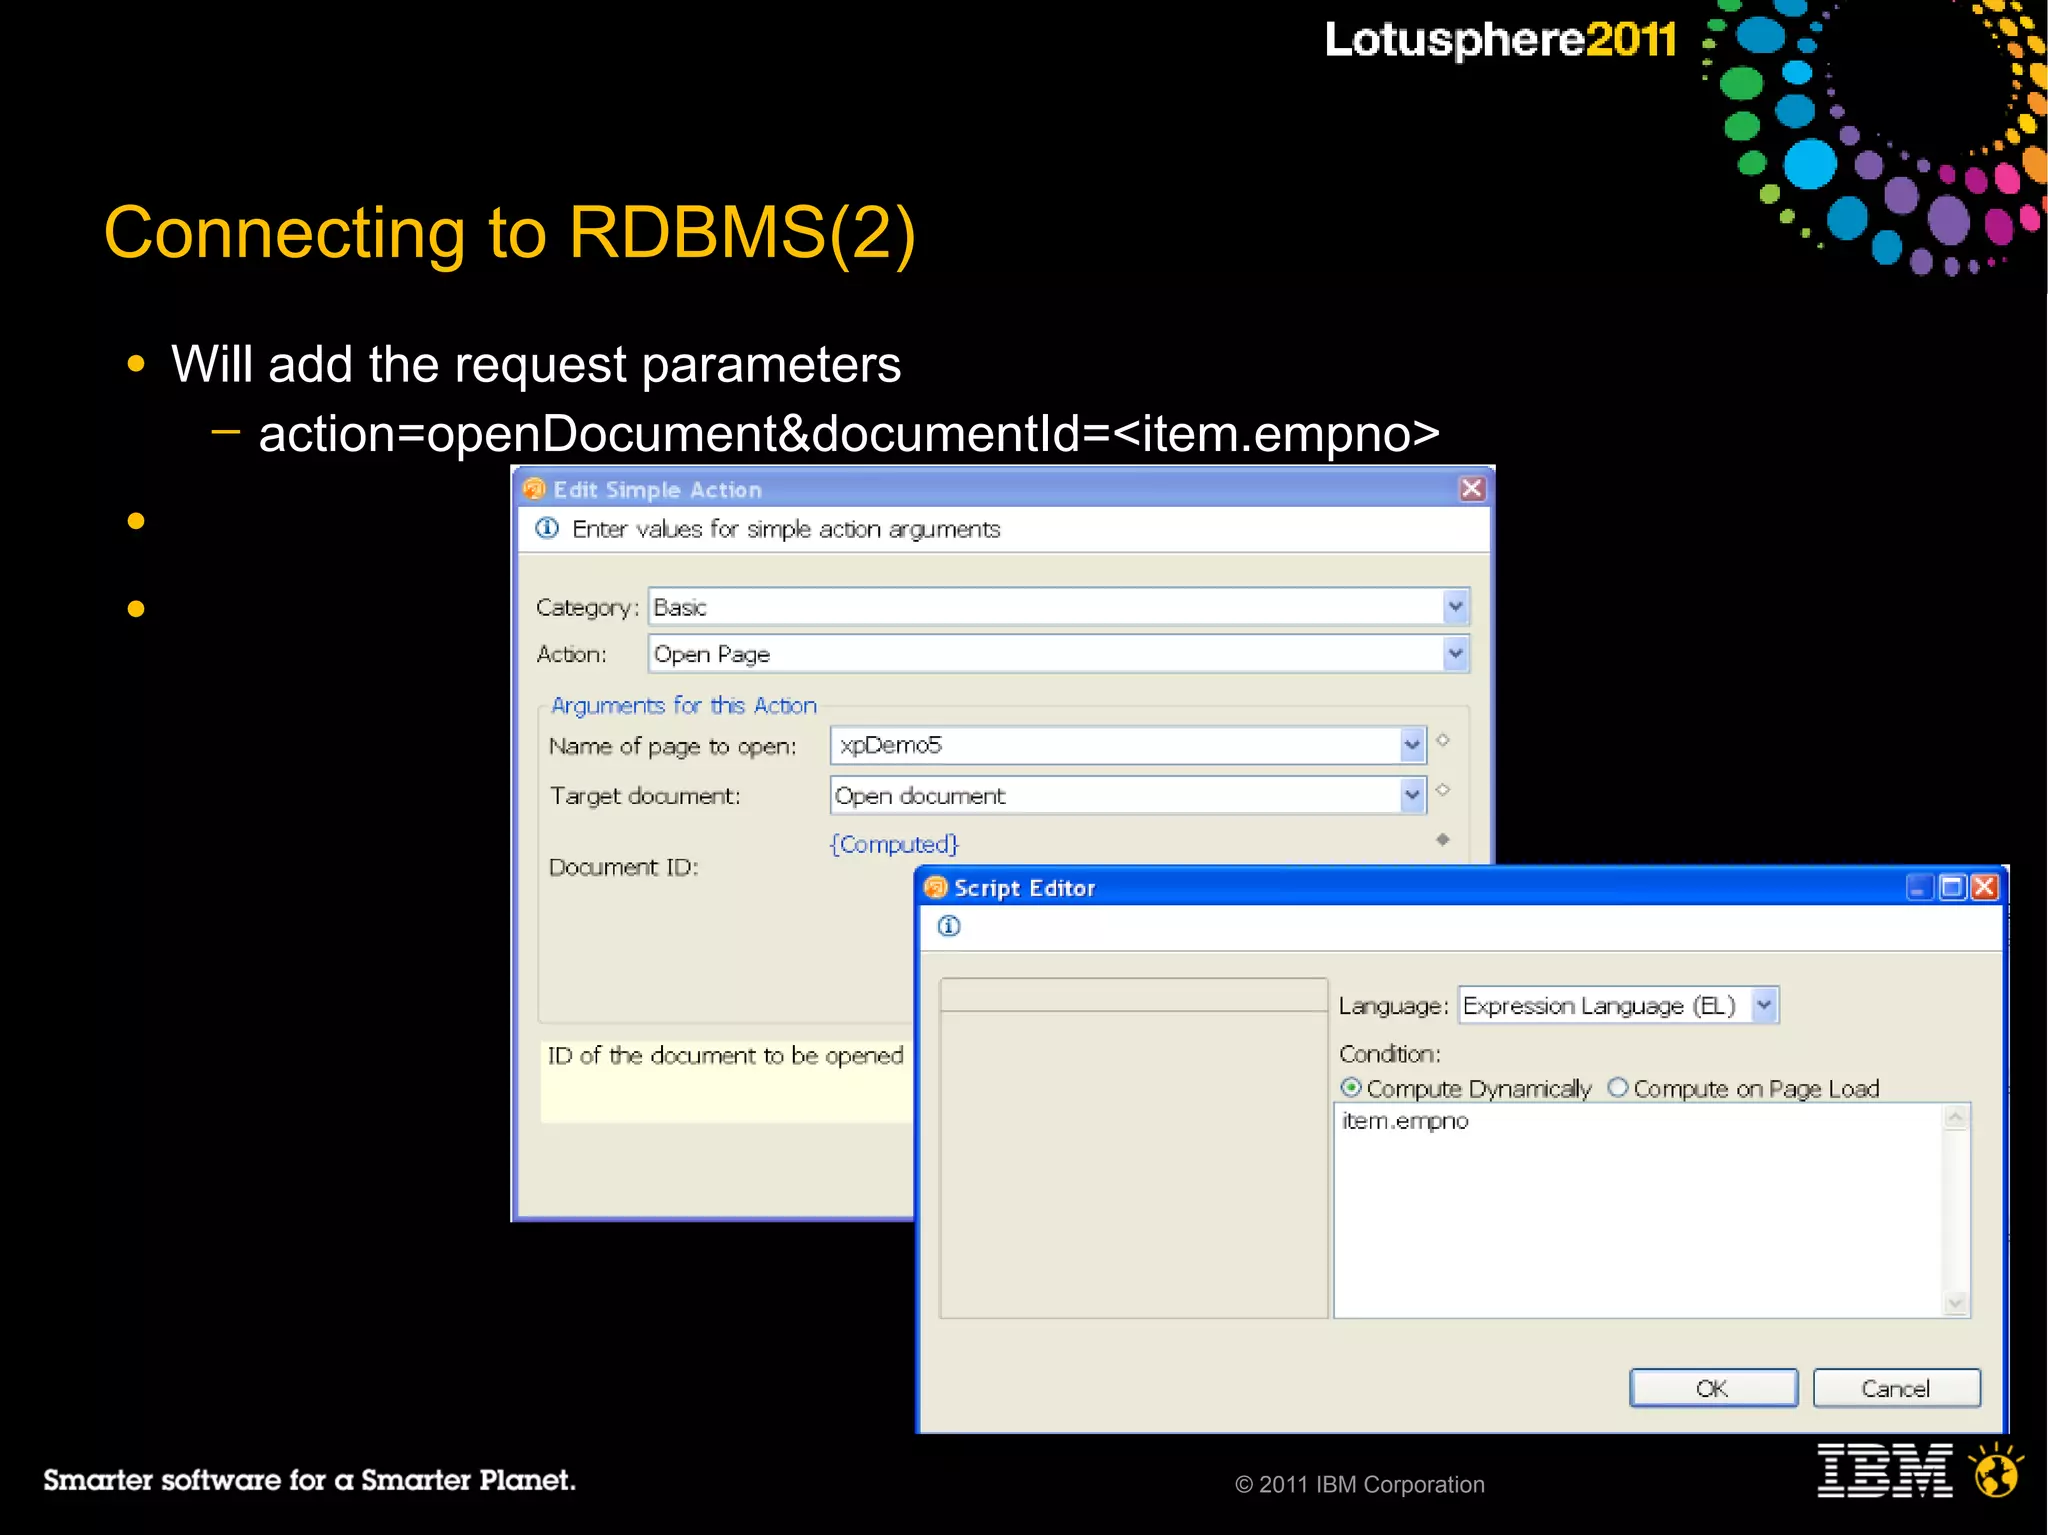Click the Edit Simple Action title bar icon
Screen dimensions: 2048x1535
535,488
